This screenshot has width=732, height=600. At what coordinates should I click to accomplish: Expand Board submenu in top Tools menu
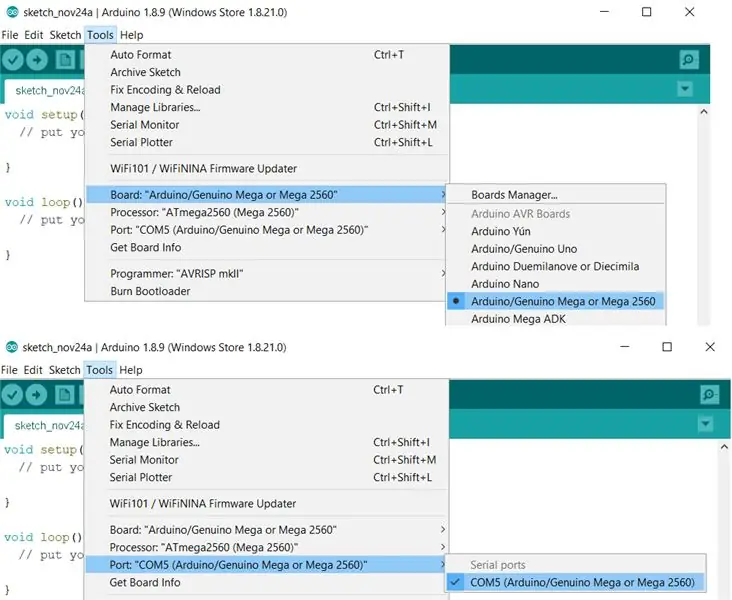(267, 195)
